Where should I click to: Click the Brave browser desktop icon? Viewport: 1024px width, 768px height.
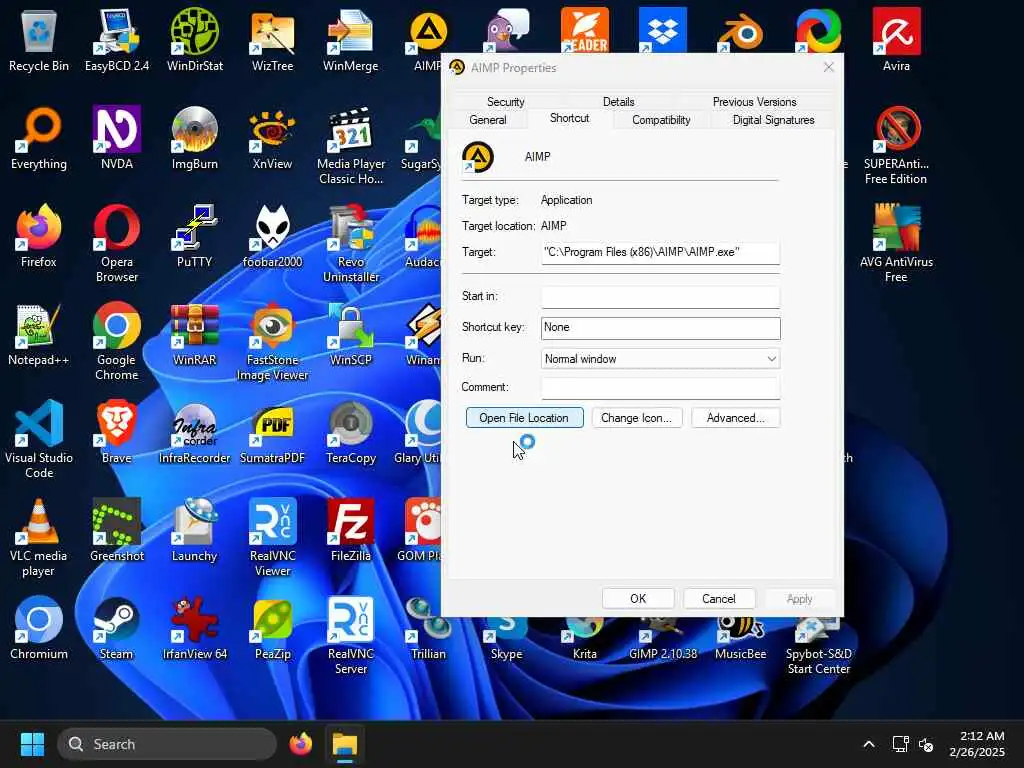tap(117, 432)
